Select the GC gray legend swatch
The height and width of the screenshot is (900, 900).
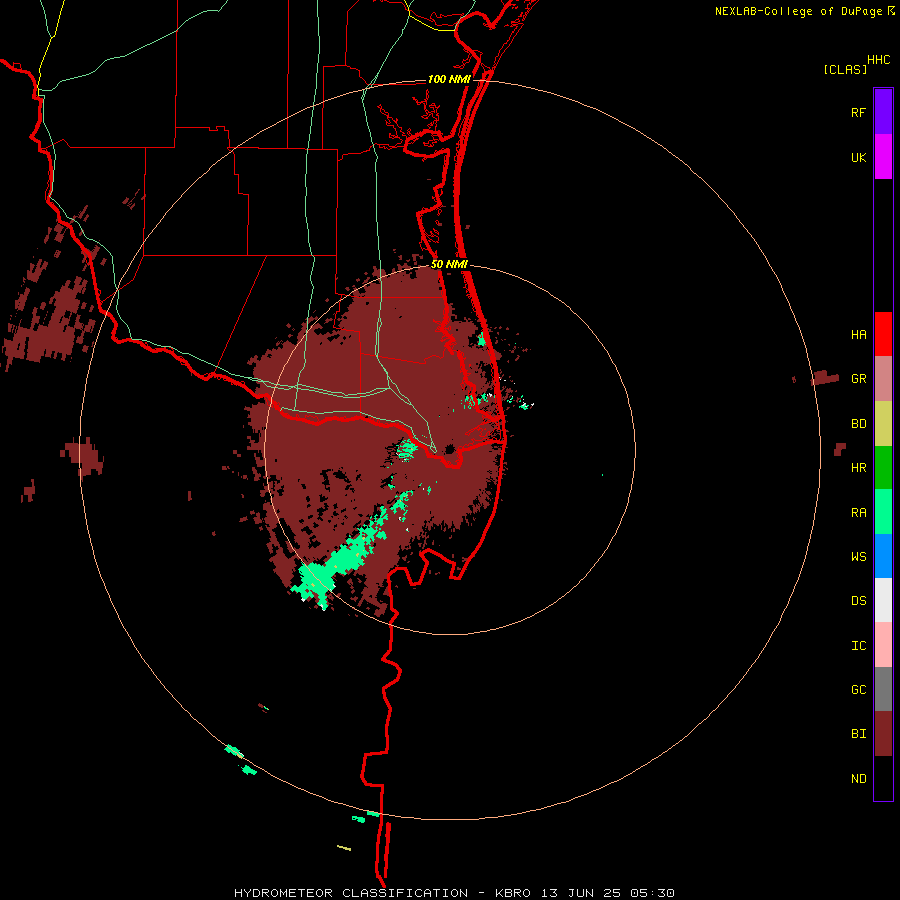point(883,689)
